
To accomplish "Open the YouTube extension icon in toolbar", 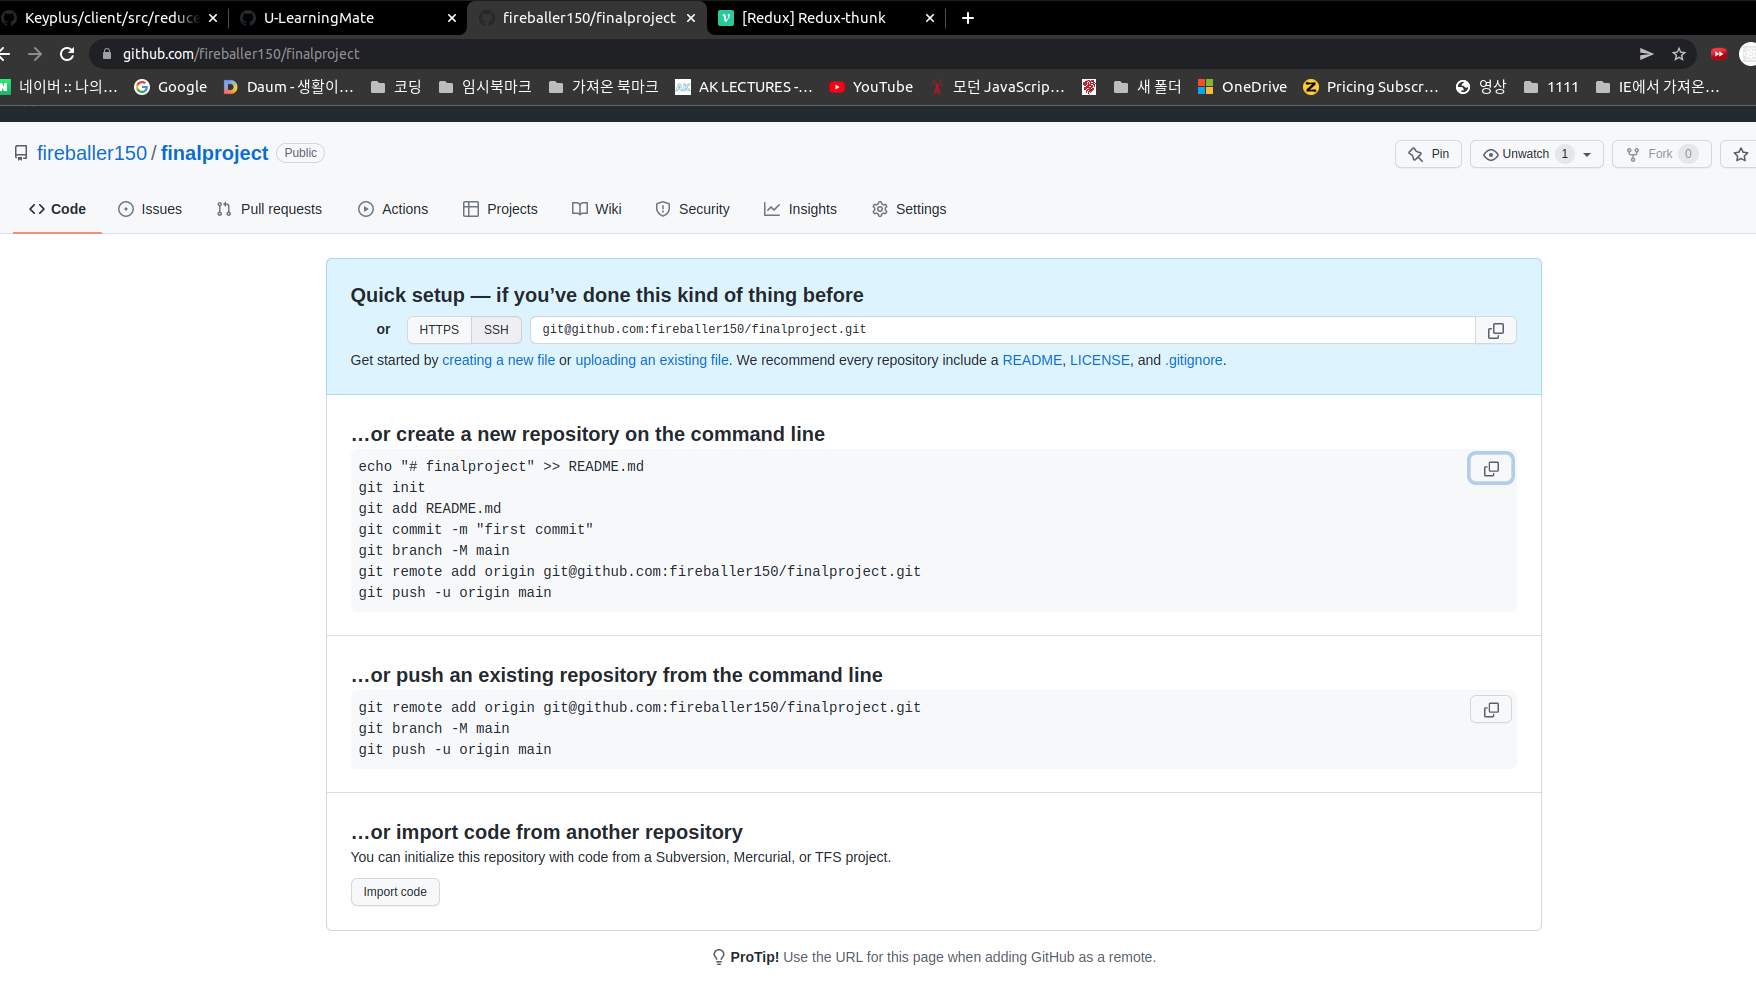I will click(x=1719, y=54).
